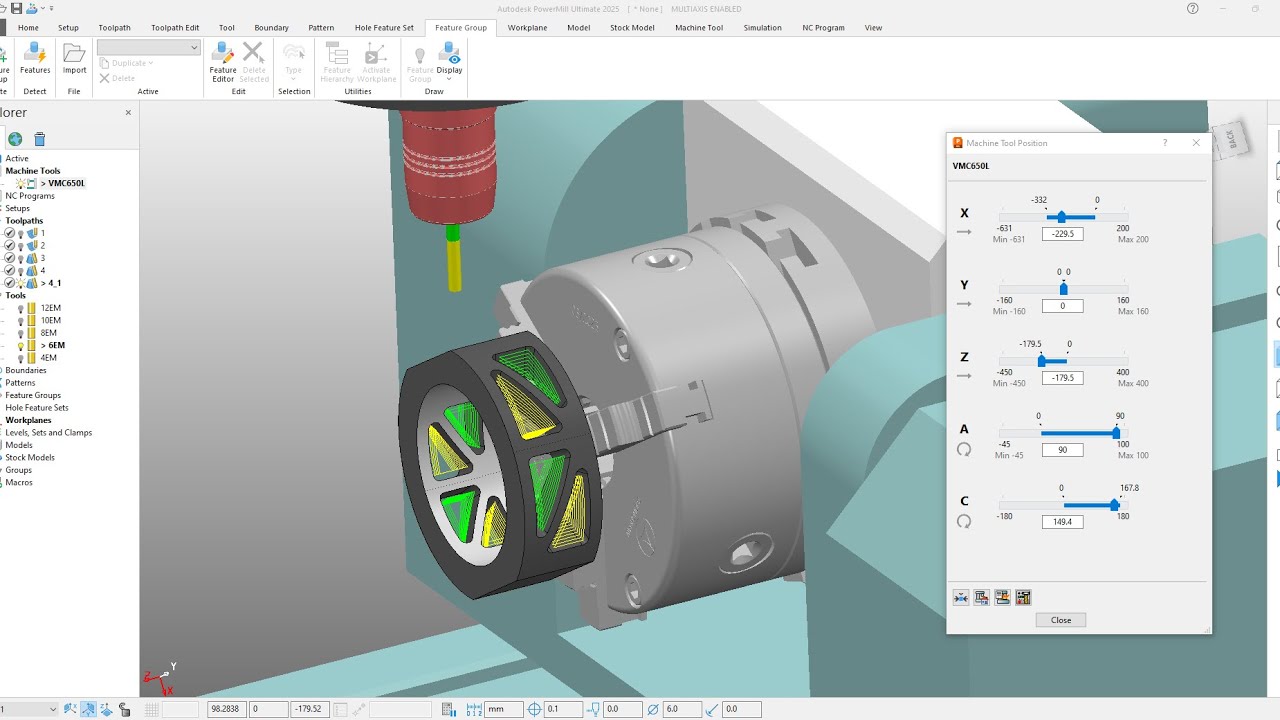Open the Simulation ribbon tab
The width and height of the screenshot is (1280, 720).
pos(762,28)
